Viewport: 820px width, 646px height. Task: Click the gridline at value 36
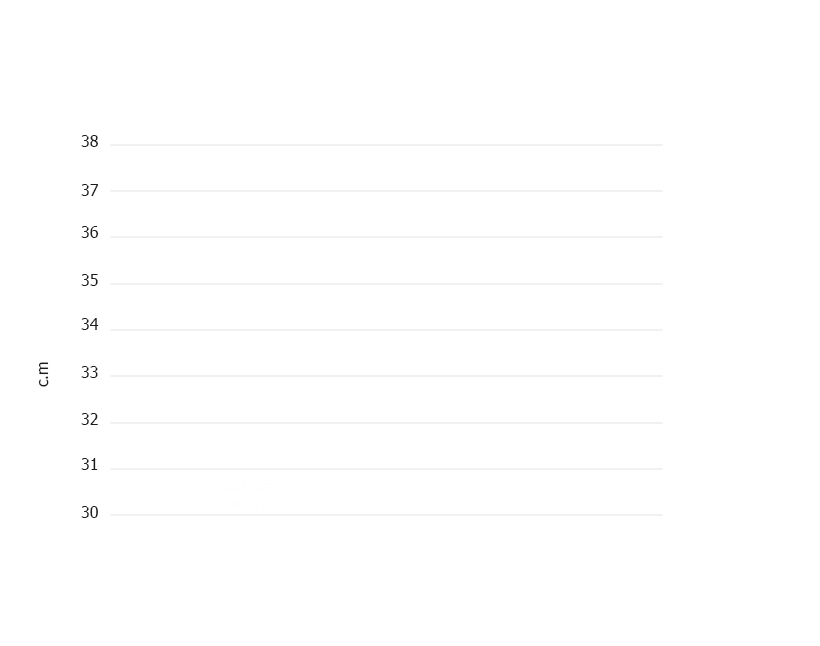click(386, 237)
